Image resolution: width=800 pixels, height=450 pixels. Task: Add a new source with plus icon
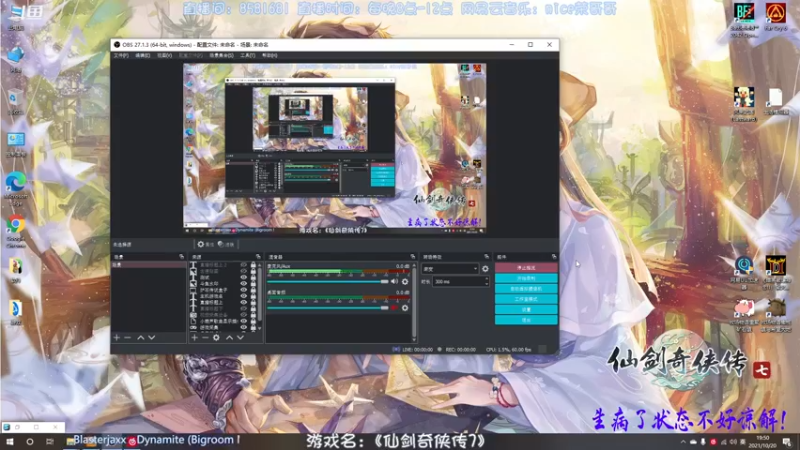coord(194,337)
